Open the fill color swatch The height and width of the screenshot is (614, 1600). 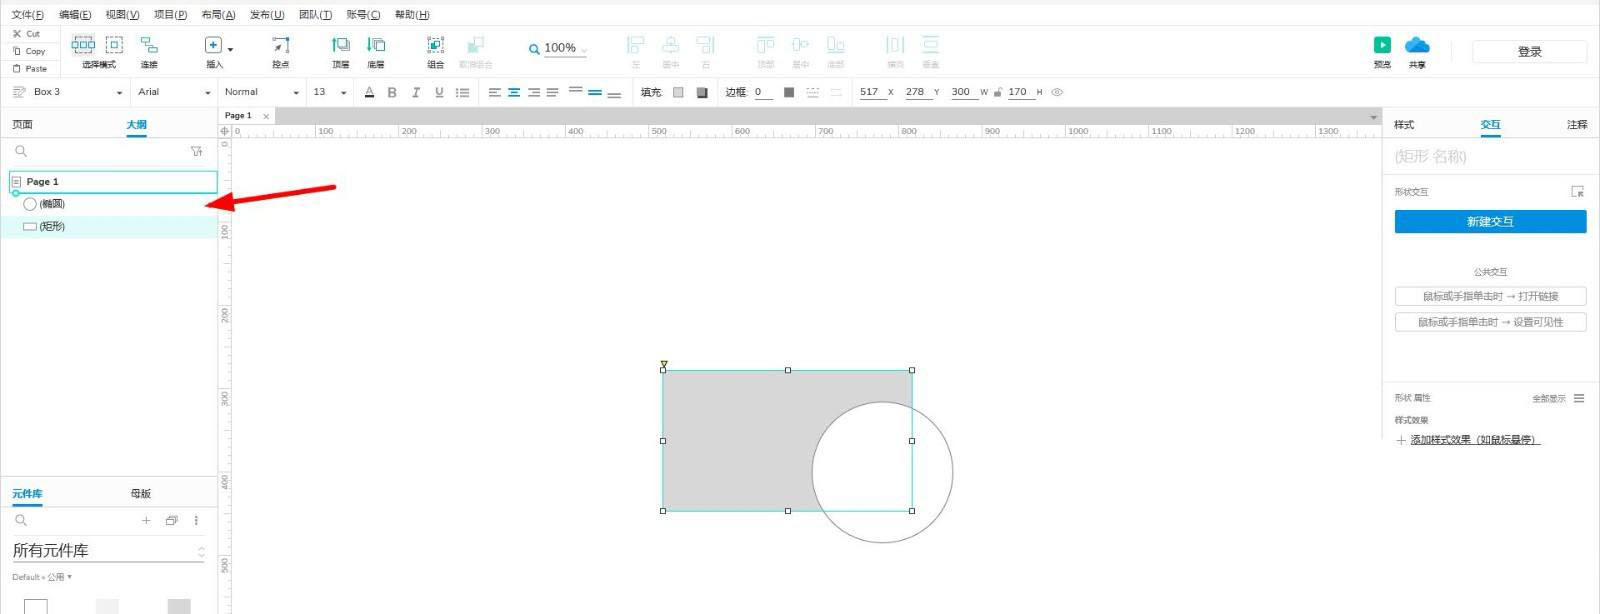pyautogui.click(x=678, y=92)
